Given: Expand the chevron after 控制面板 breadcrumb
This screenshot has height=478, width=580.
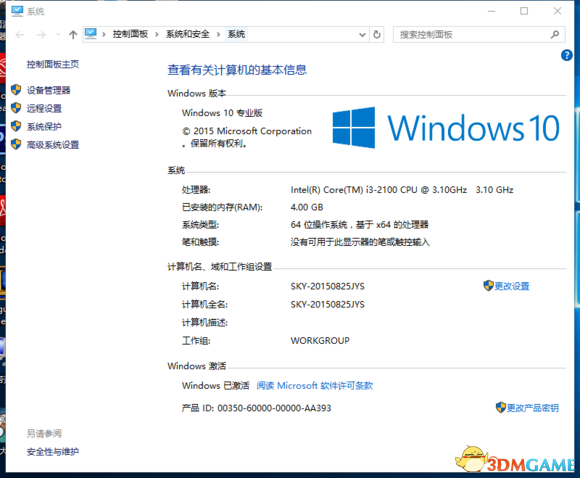Looking at the screenshot, I should [157, 35].
